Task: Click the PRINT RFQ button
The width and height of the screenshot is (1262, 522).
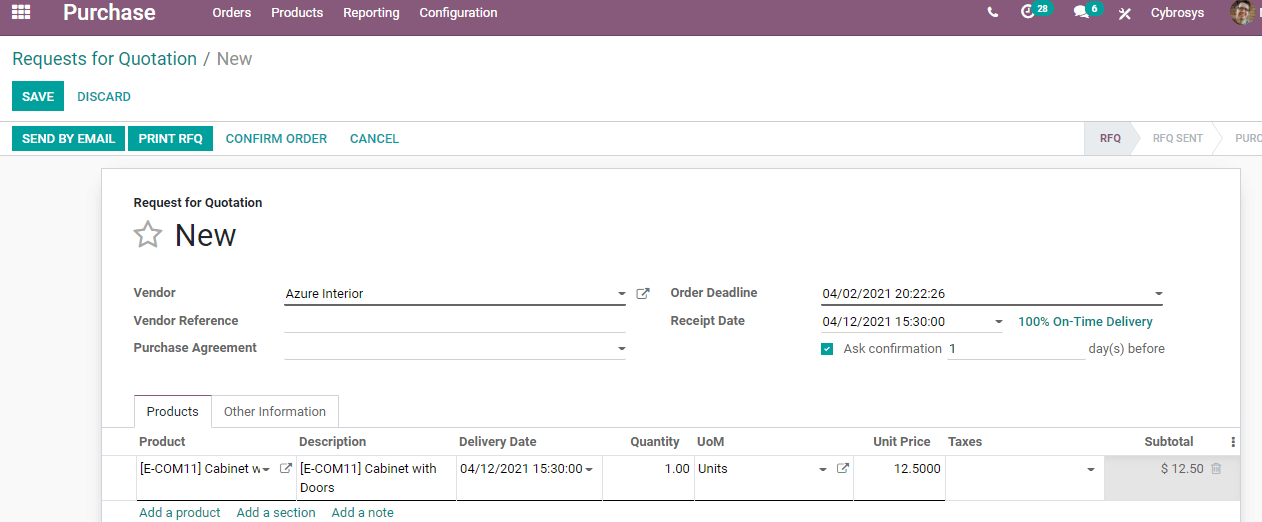Action: point(171,139)
